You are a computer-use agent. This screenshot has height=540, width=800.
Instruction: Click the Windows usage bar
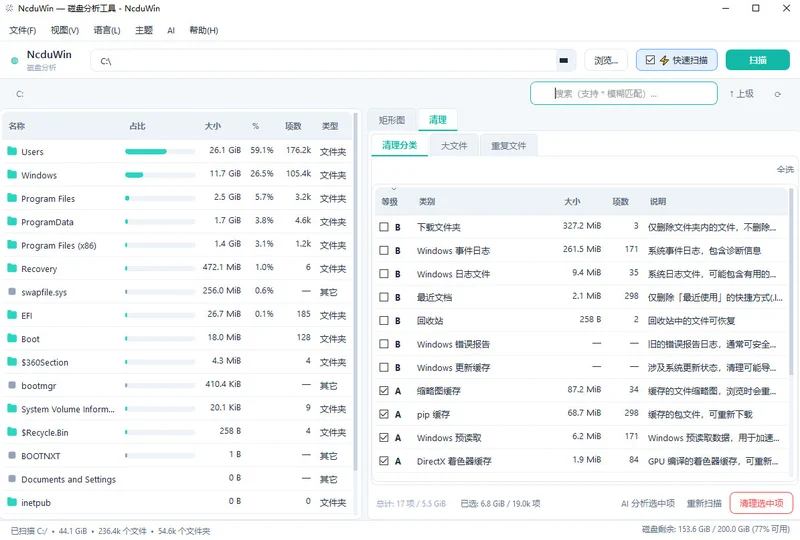click(x=160, y=175)
